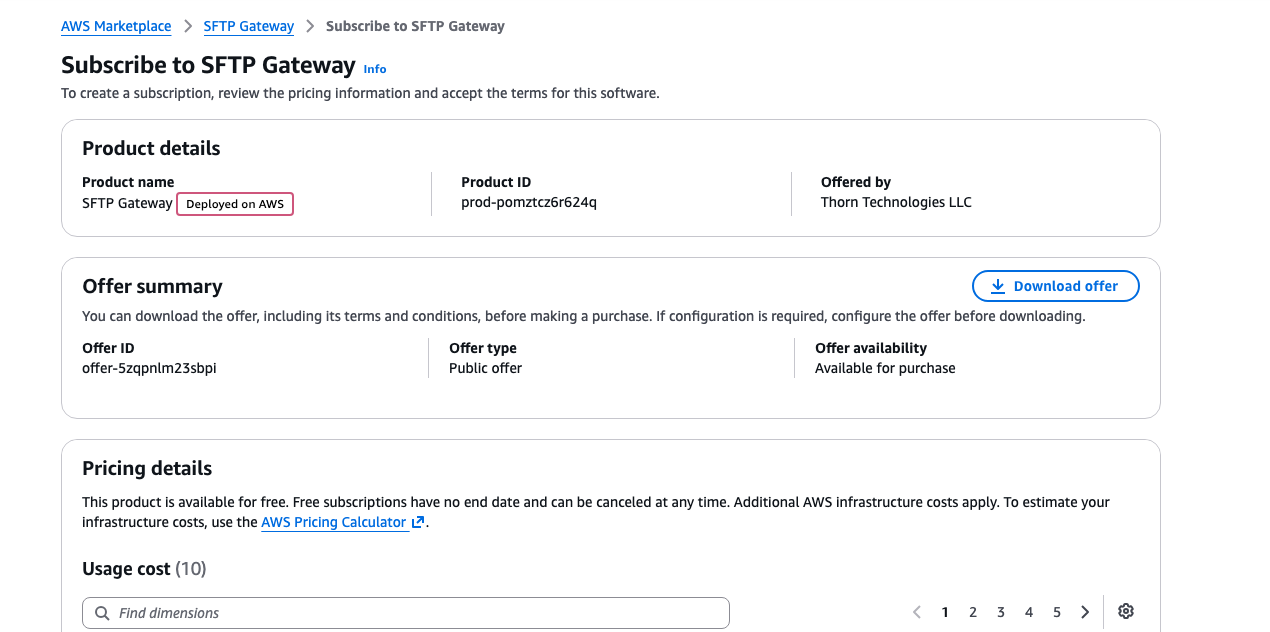The height and width of the screenshot is (632, 1270).
Task: Go to previous page of usage cost
Action: 916,612
